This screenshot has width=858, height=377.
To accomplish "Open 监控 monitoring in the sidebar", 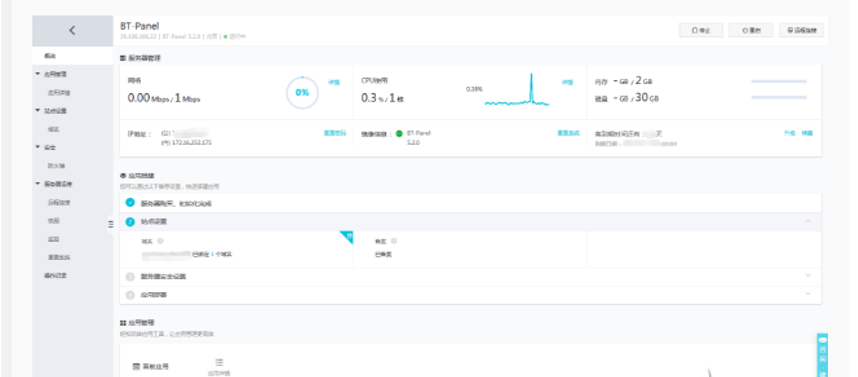I will coord(53,239).
